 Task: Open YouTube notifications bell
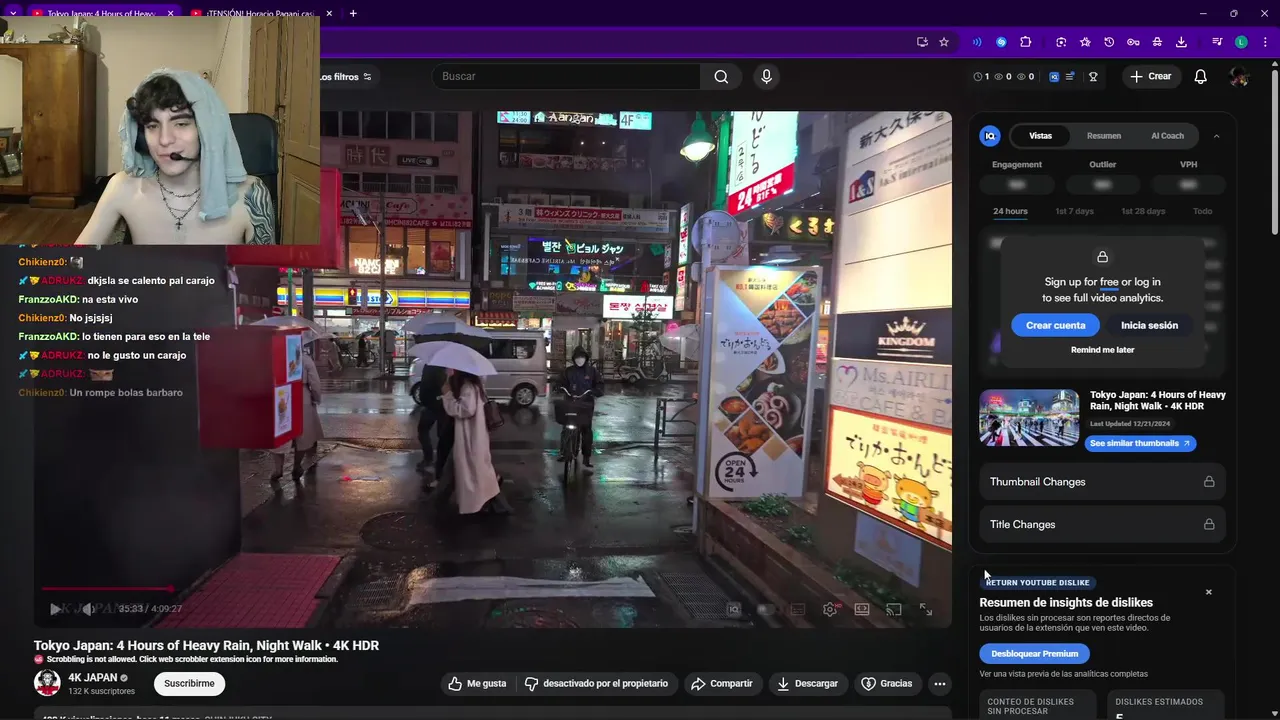(1201, 77)
